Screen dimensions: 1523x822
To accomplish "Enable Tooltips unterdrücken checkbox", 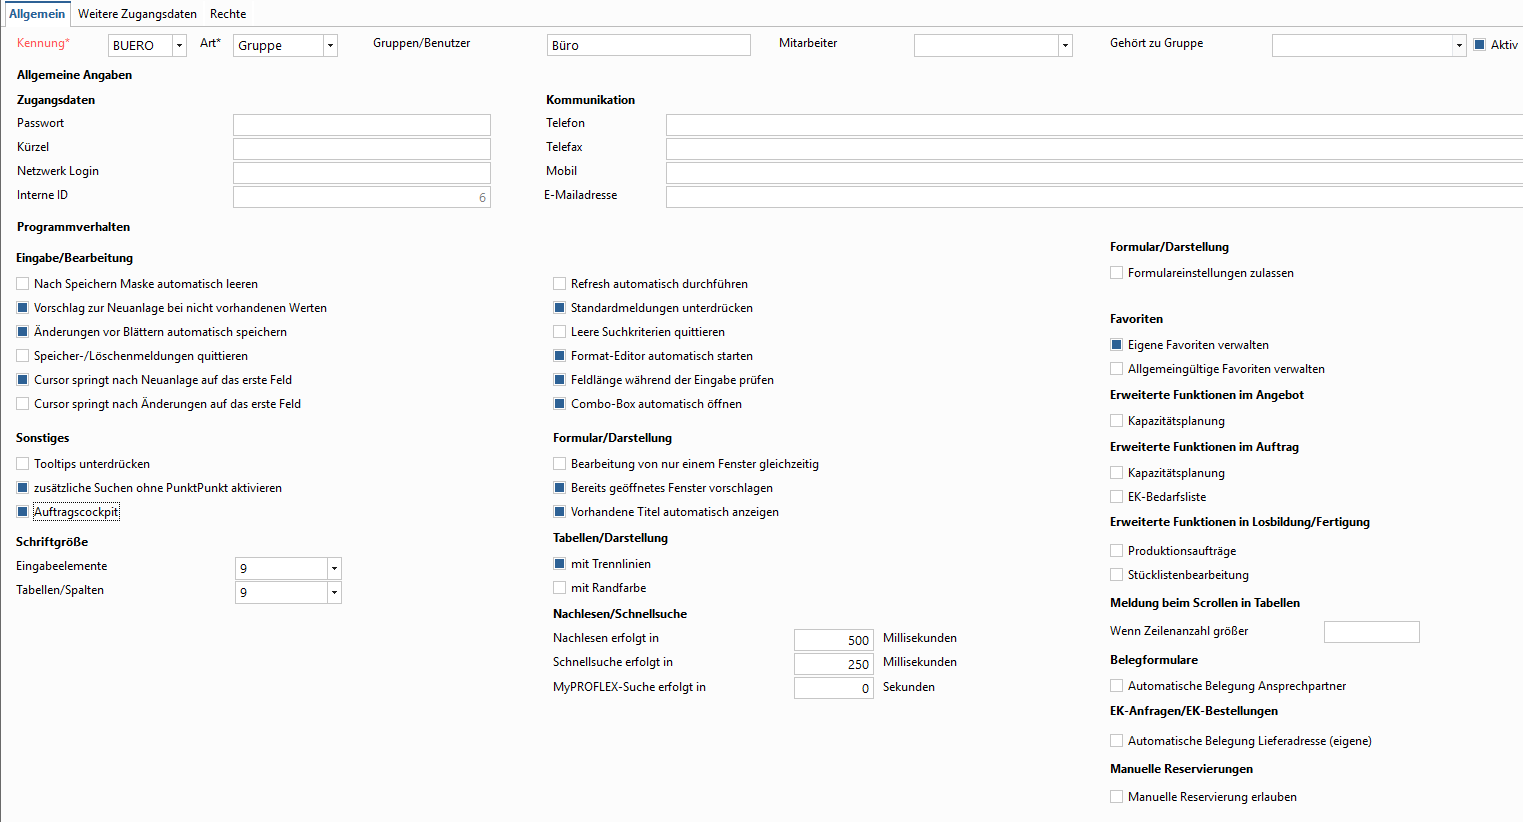I will 23,464.
